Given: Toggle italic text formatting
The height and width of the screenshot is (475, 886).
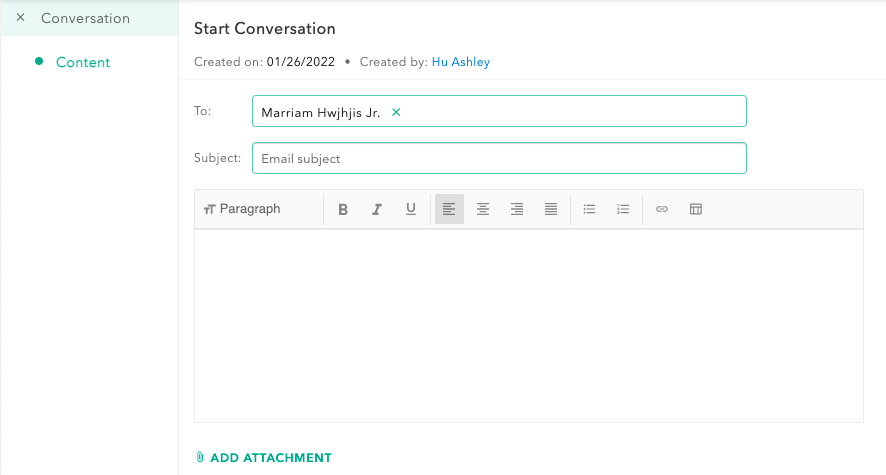Looking at the screenshot, I should [377, 209].
